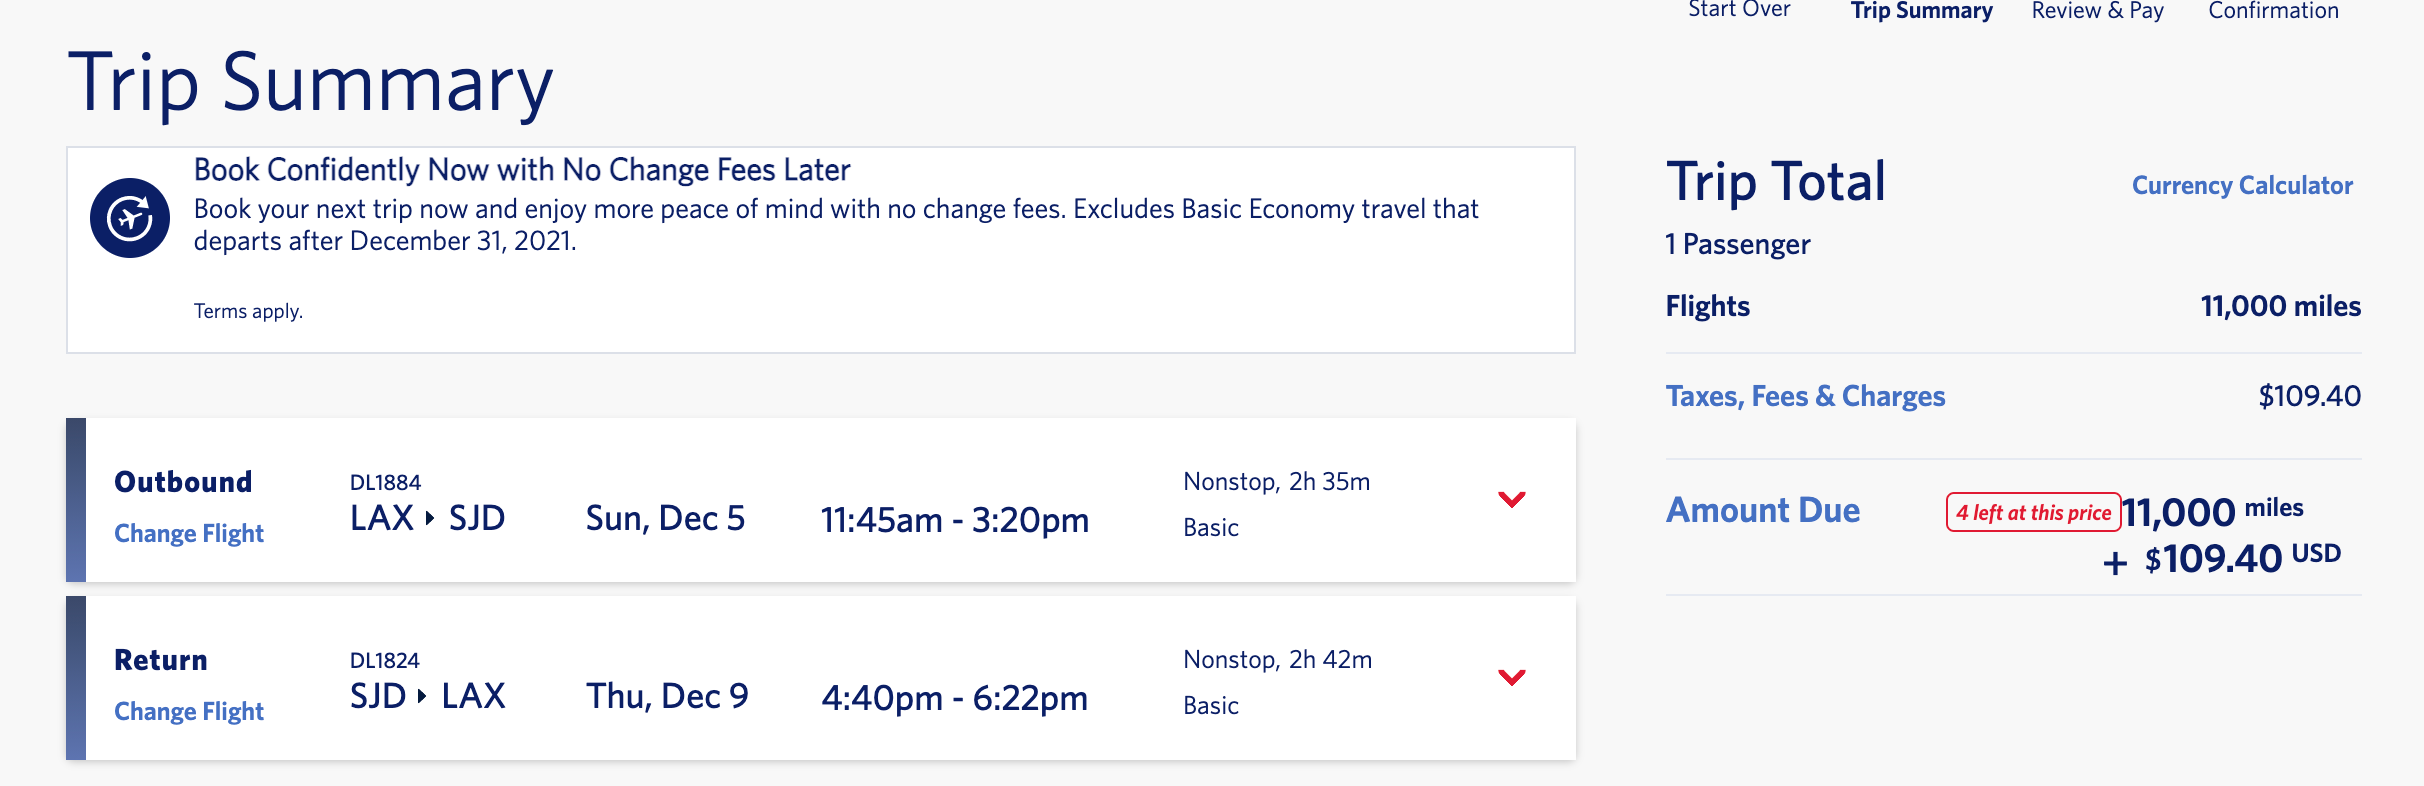Click the Trip Total heading
Viewport: 2424px width, 786px height.
pos(1775,182)
